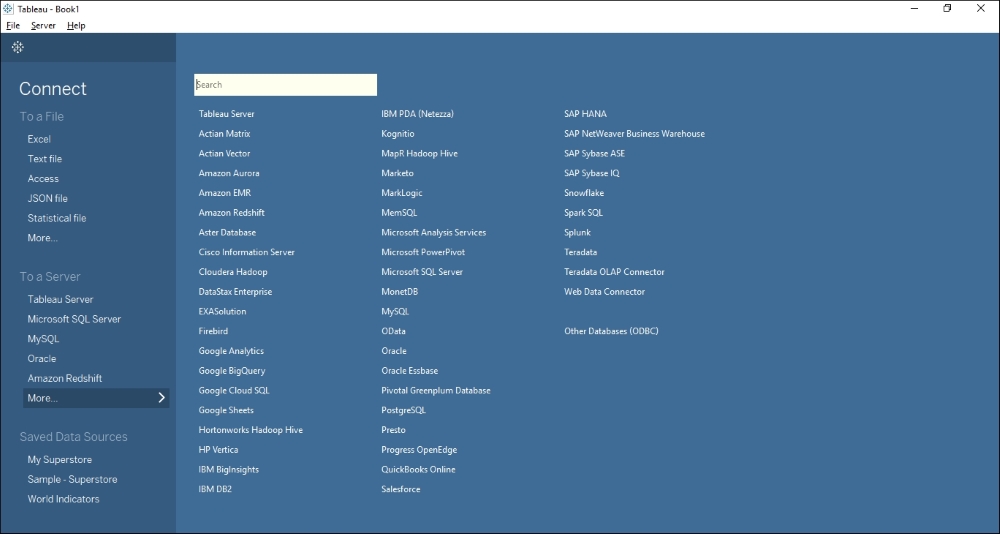The image size is (1000, 534).
Task: Connect to Google Sheets
Action: click(226, 410)
